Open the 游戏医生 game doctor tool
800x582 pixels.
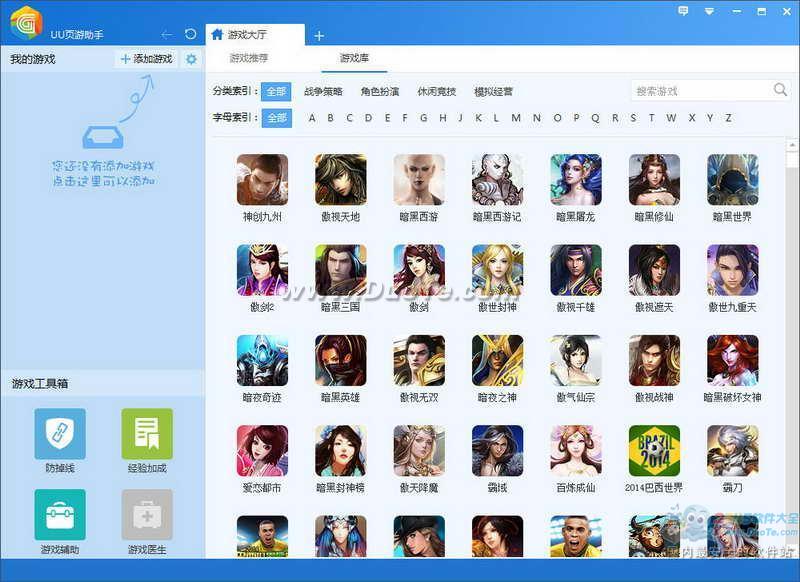[x=147, y=514]
